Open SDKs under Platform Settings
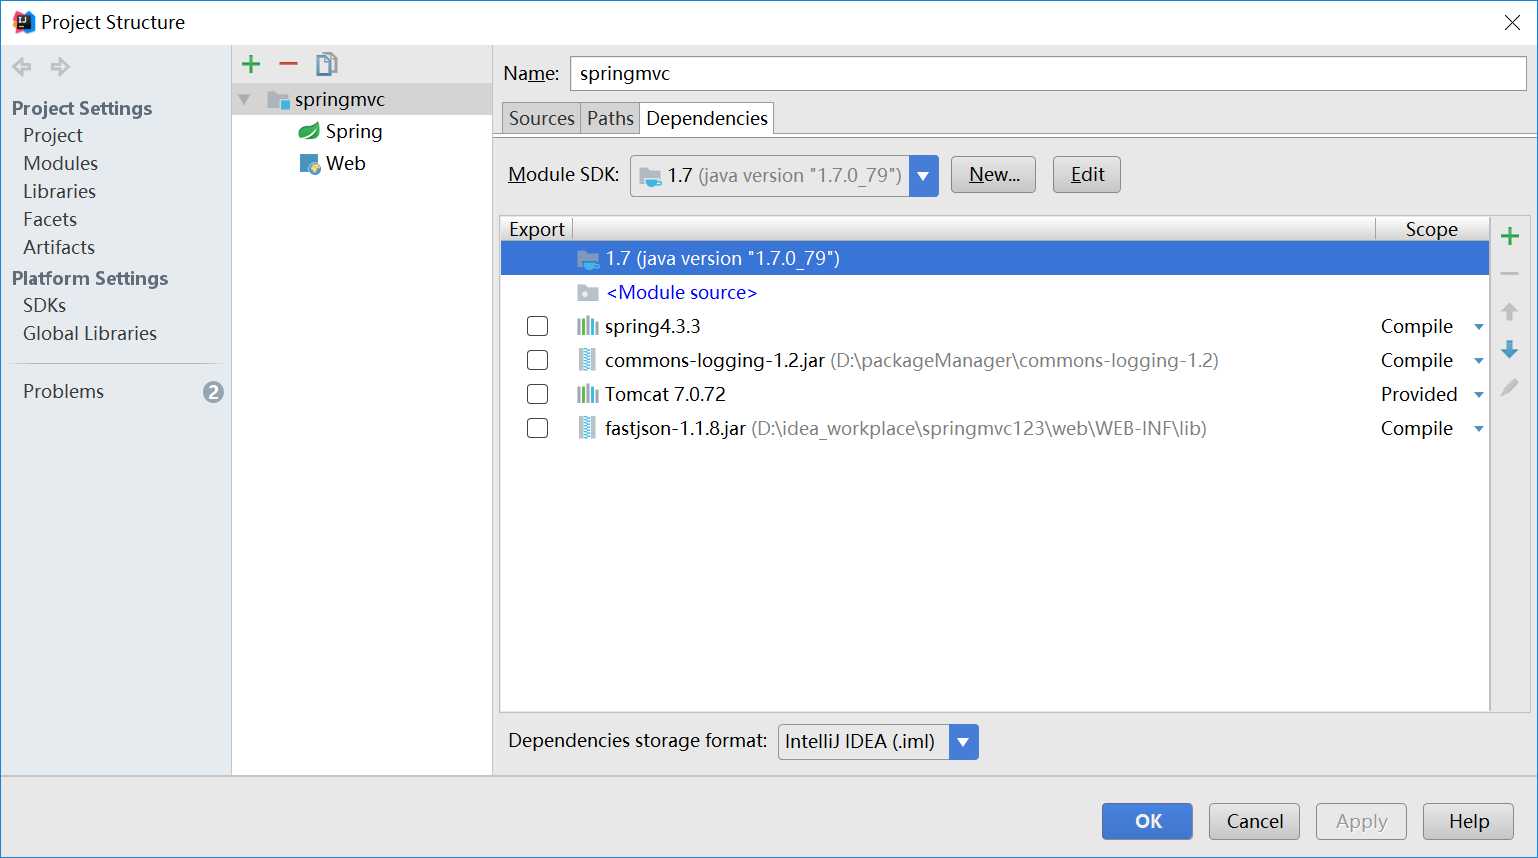This screenshot has width=1538, height=858. (45, 305)
